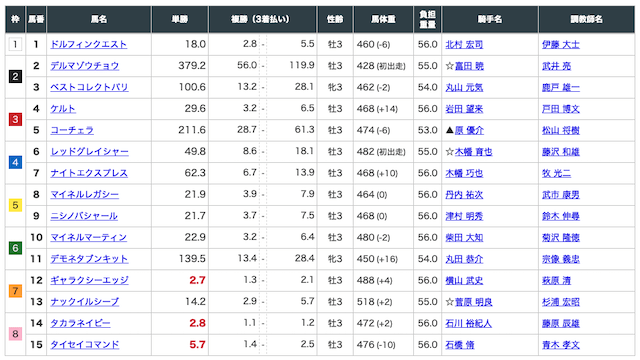Open trainer 杉浦 宏昭 link

(x=561, y=302)
